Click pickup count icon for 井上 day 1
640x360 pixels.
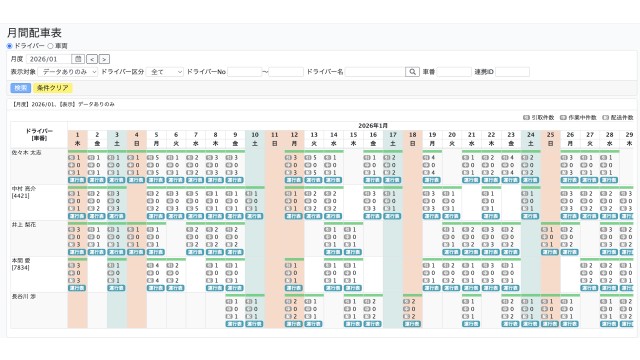click(71, 229)
